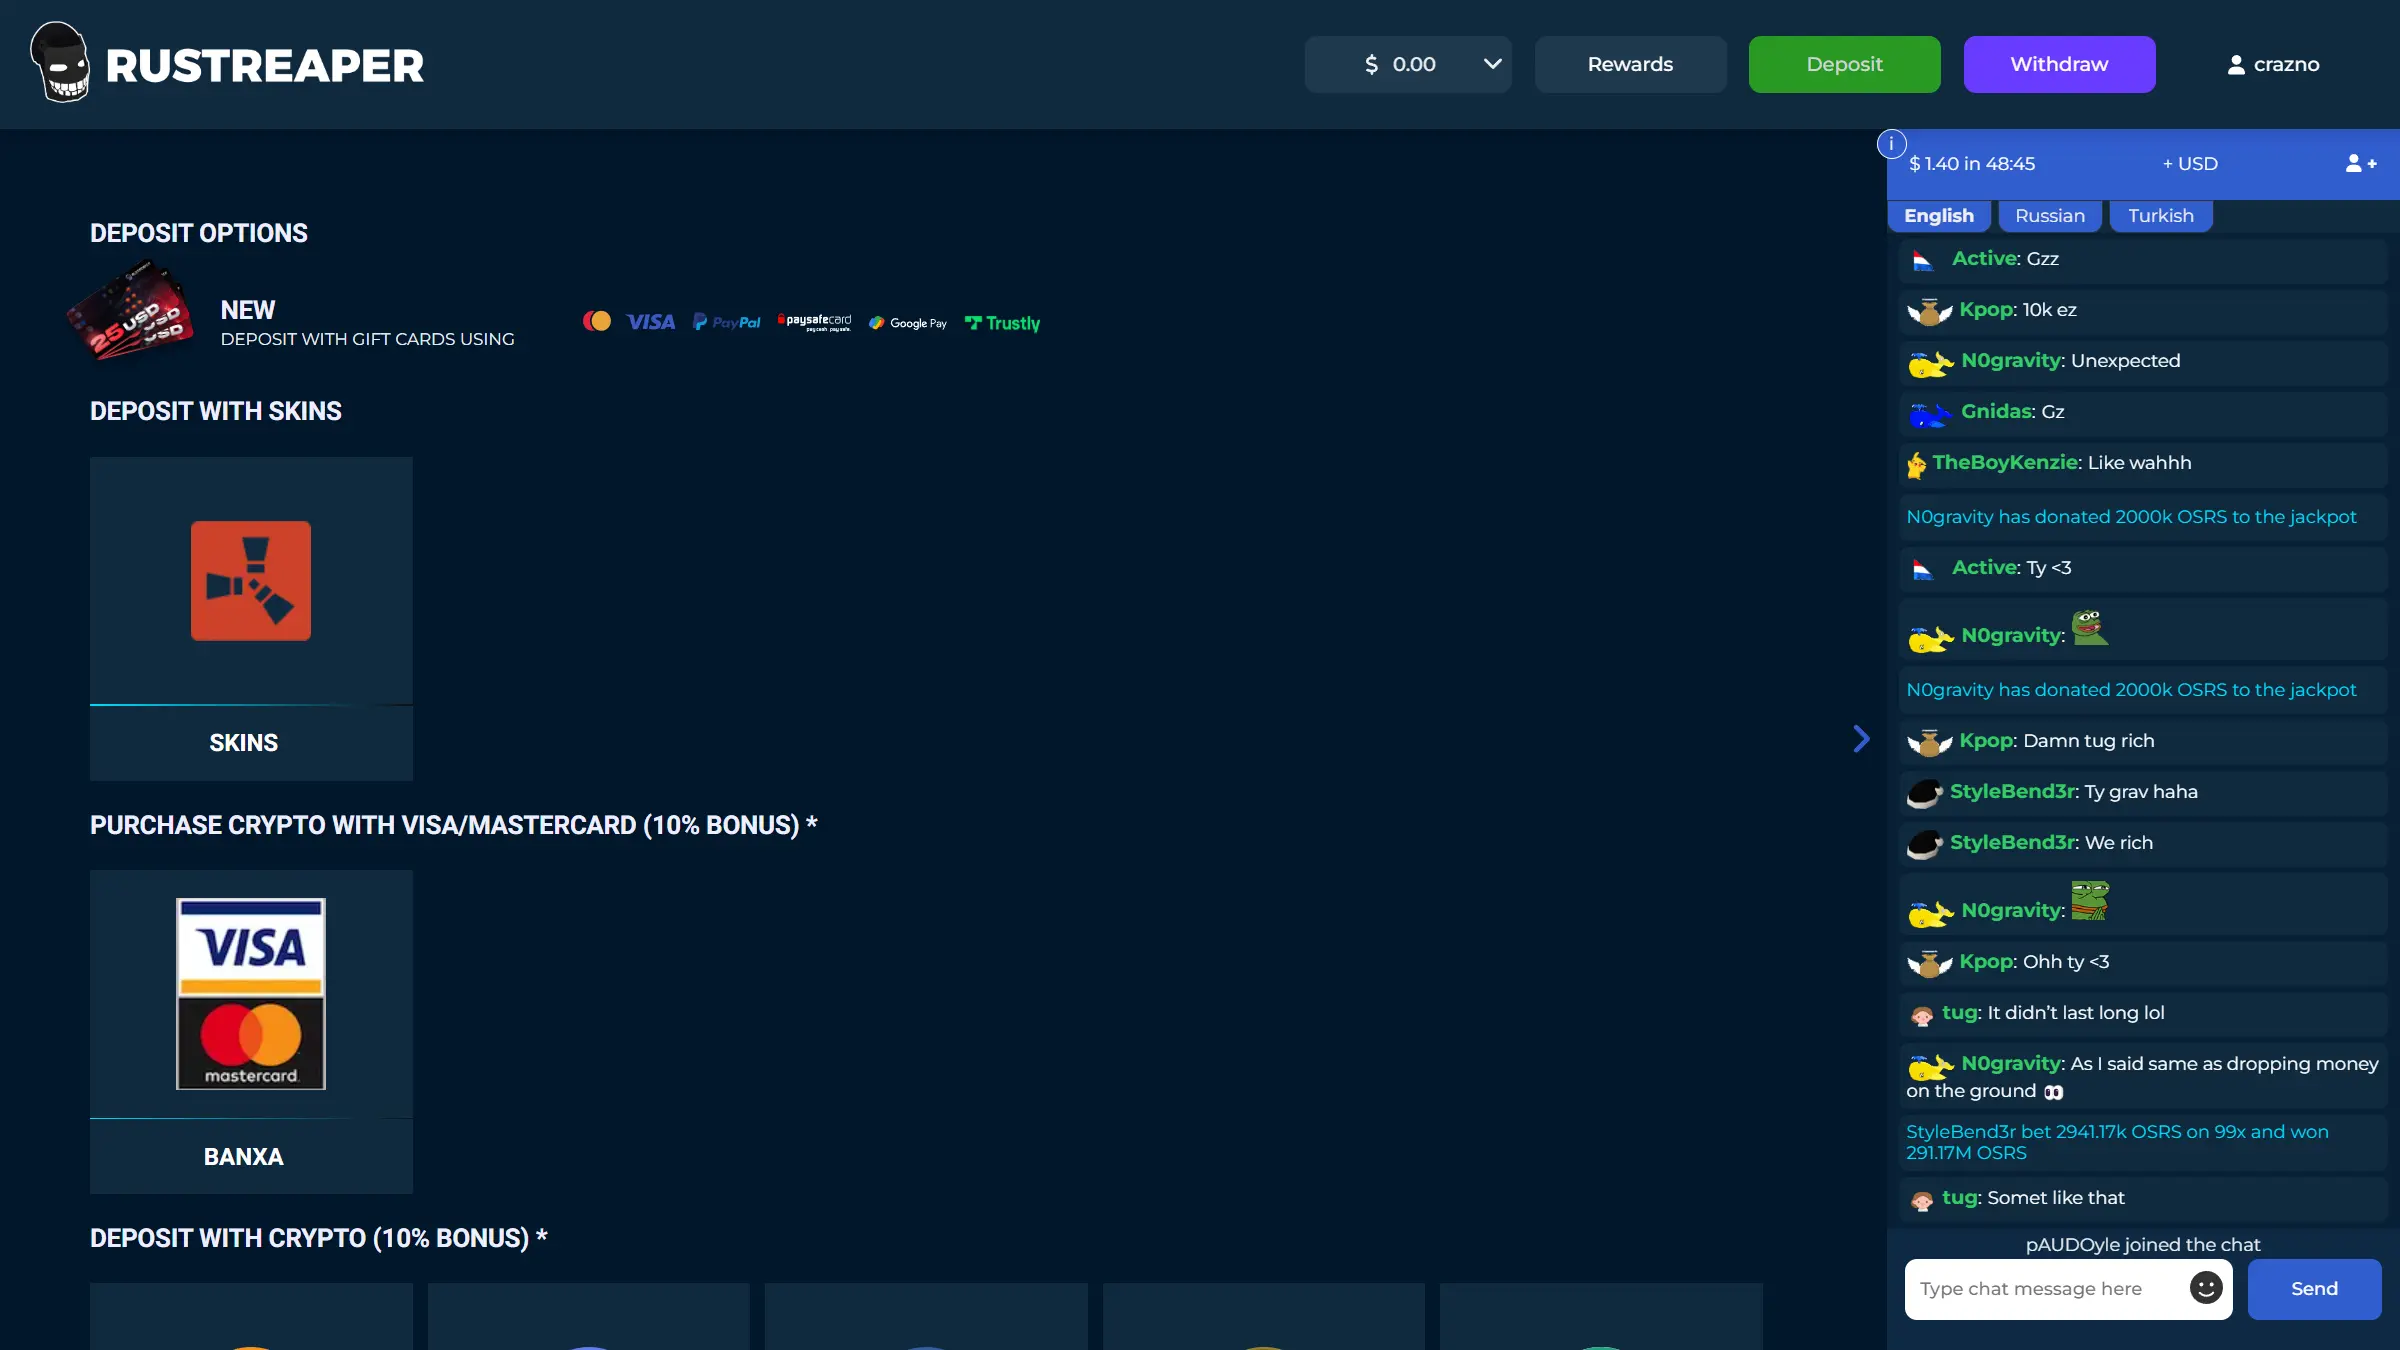Click the green Deposit button

(1844, 64)
